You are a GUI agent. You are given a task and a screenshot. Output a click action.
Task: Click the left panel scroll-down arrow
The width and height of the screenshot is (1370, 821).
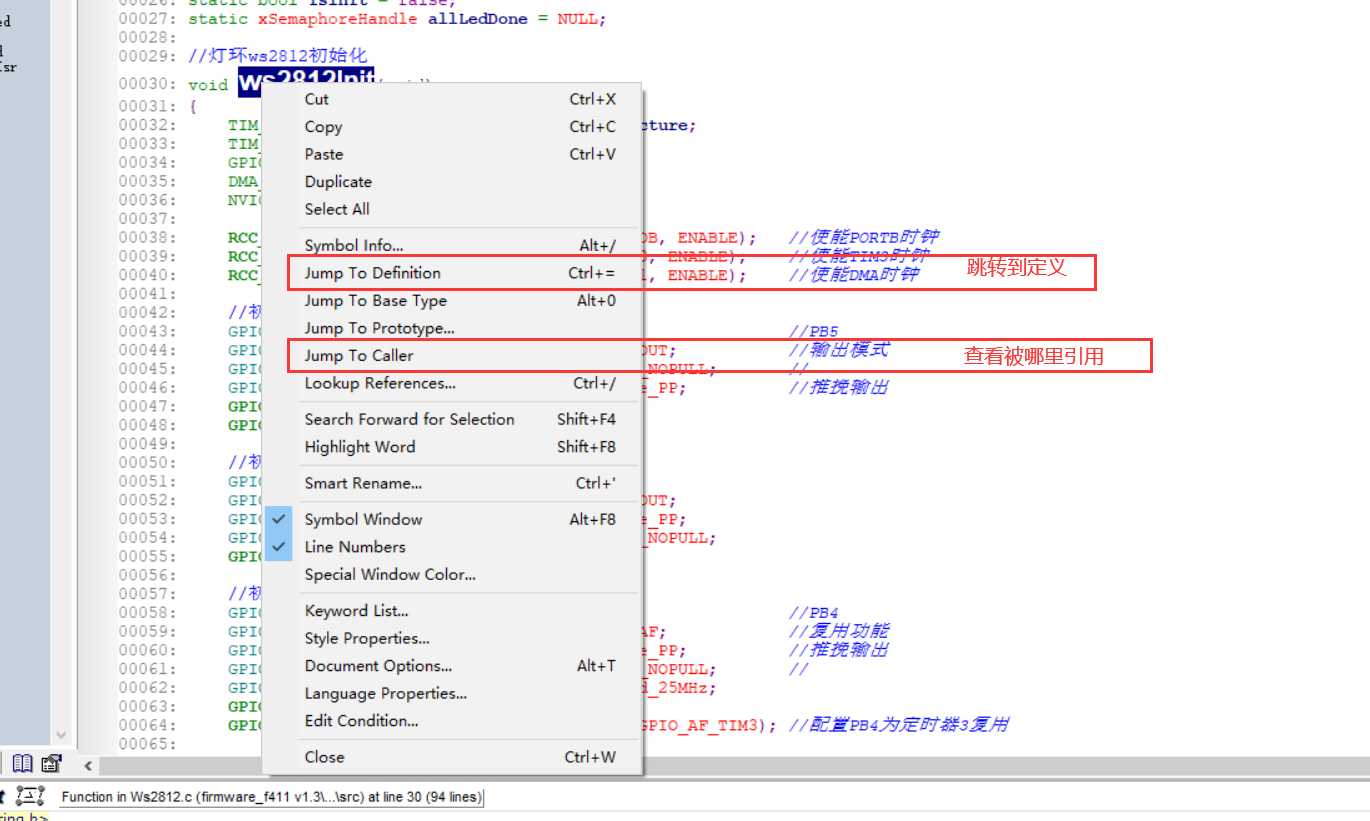[59, 735]
